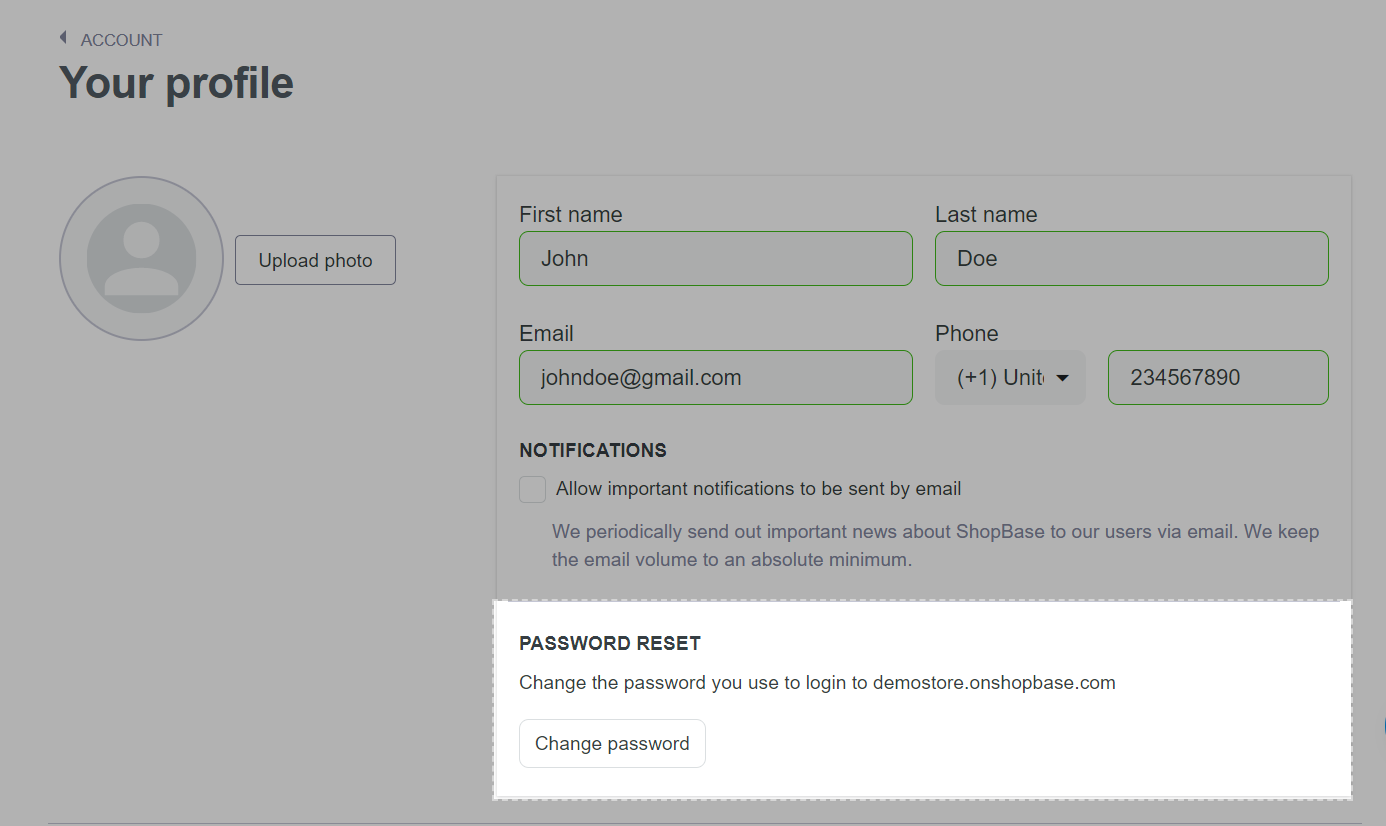Click the 'Your profile' page title
The width and height of the screenshot is (1386, 826).
pos(176,82)
